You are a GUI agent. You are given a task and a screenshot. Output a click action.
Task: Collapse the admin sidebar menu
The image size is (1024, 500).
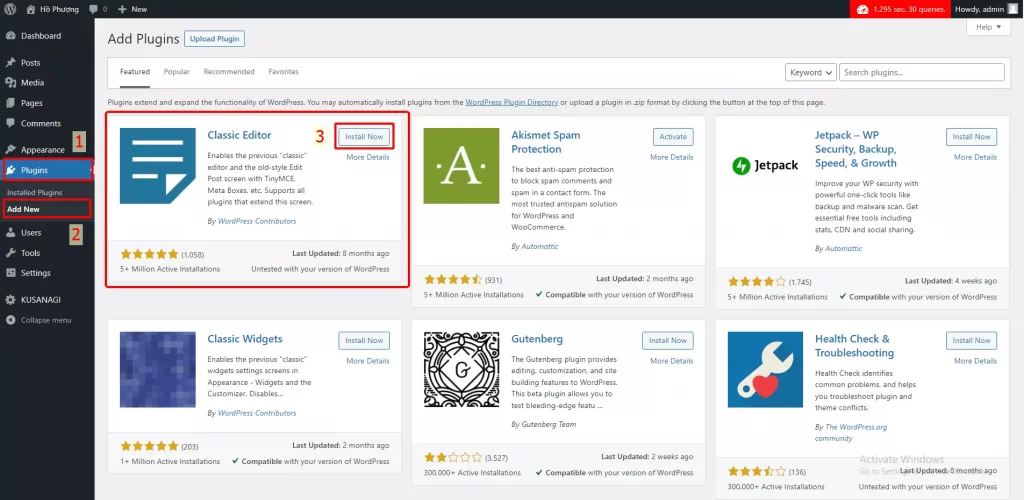(x=39, y=320)
